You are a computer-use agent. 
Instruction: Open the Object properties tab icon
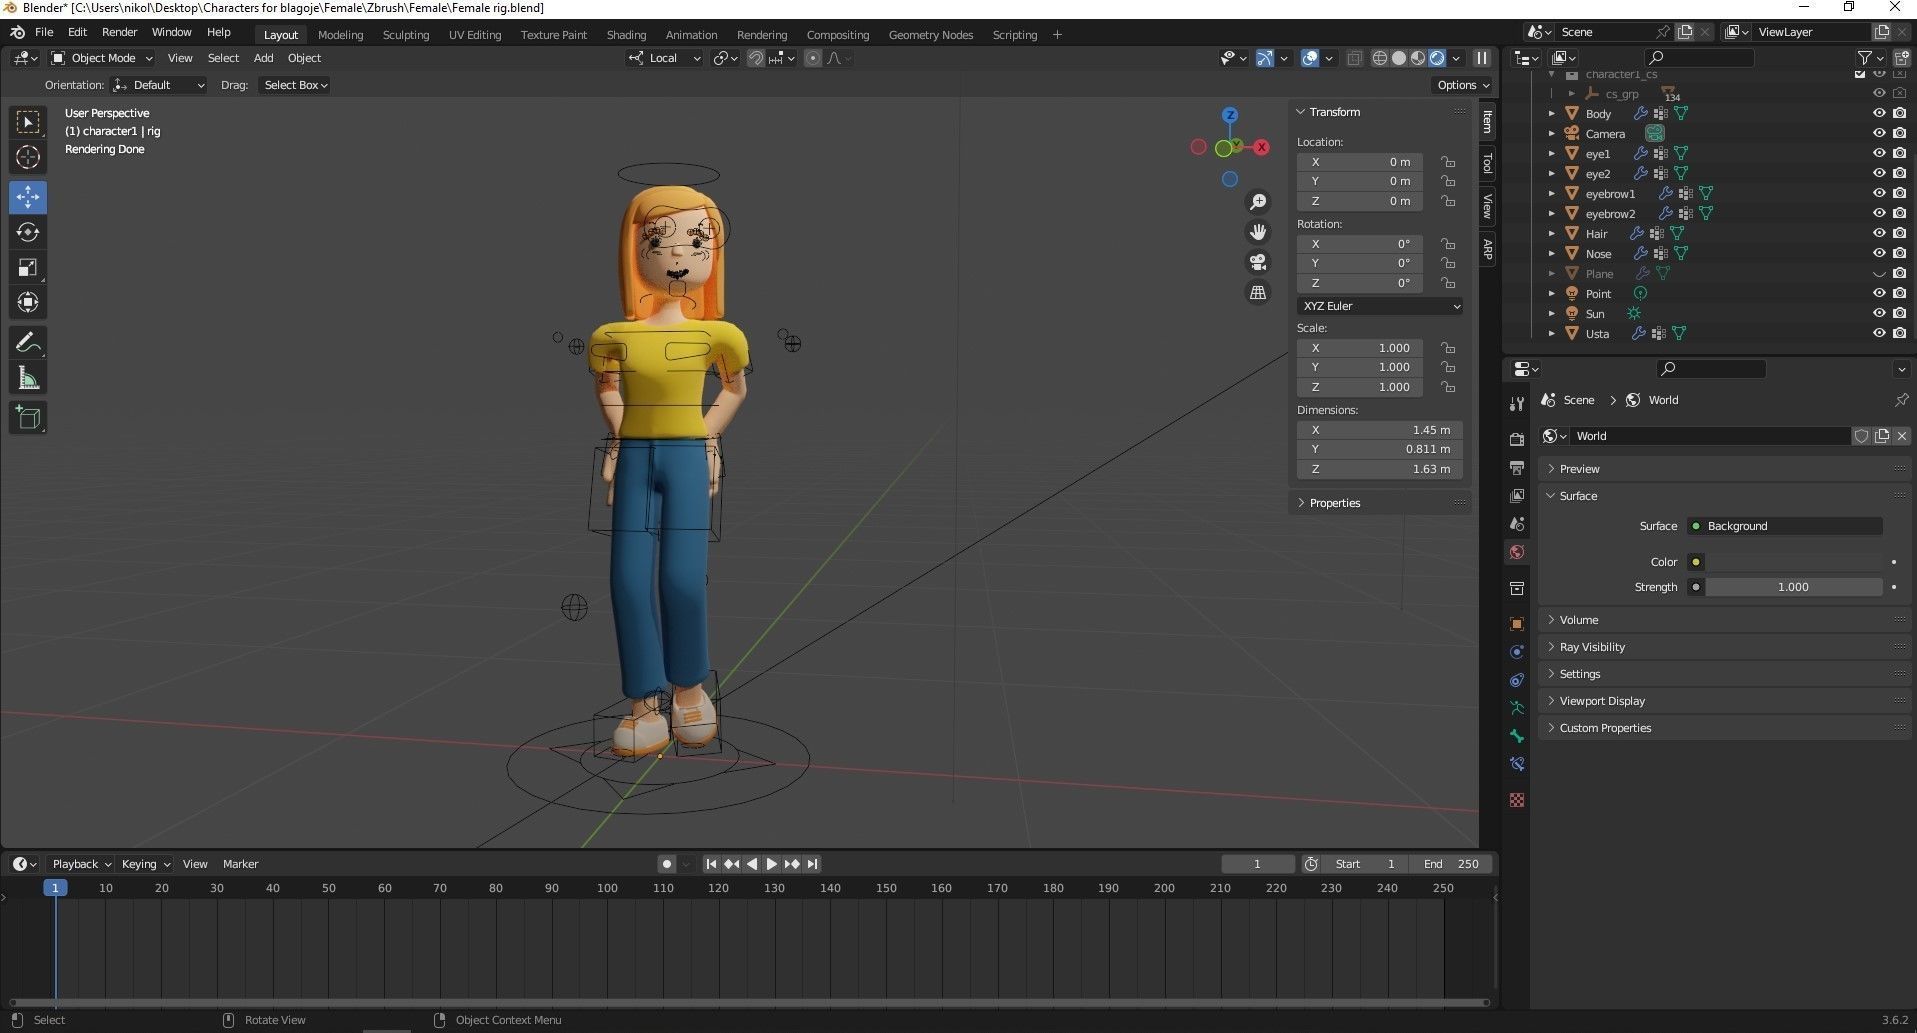point(1517,623)
